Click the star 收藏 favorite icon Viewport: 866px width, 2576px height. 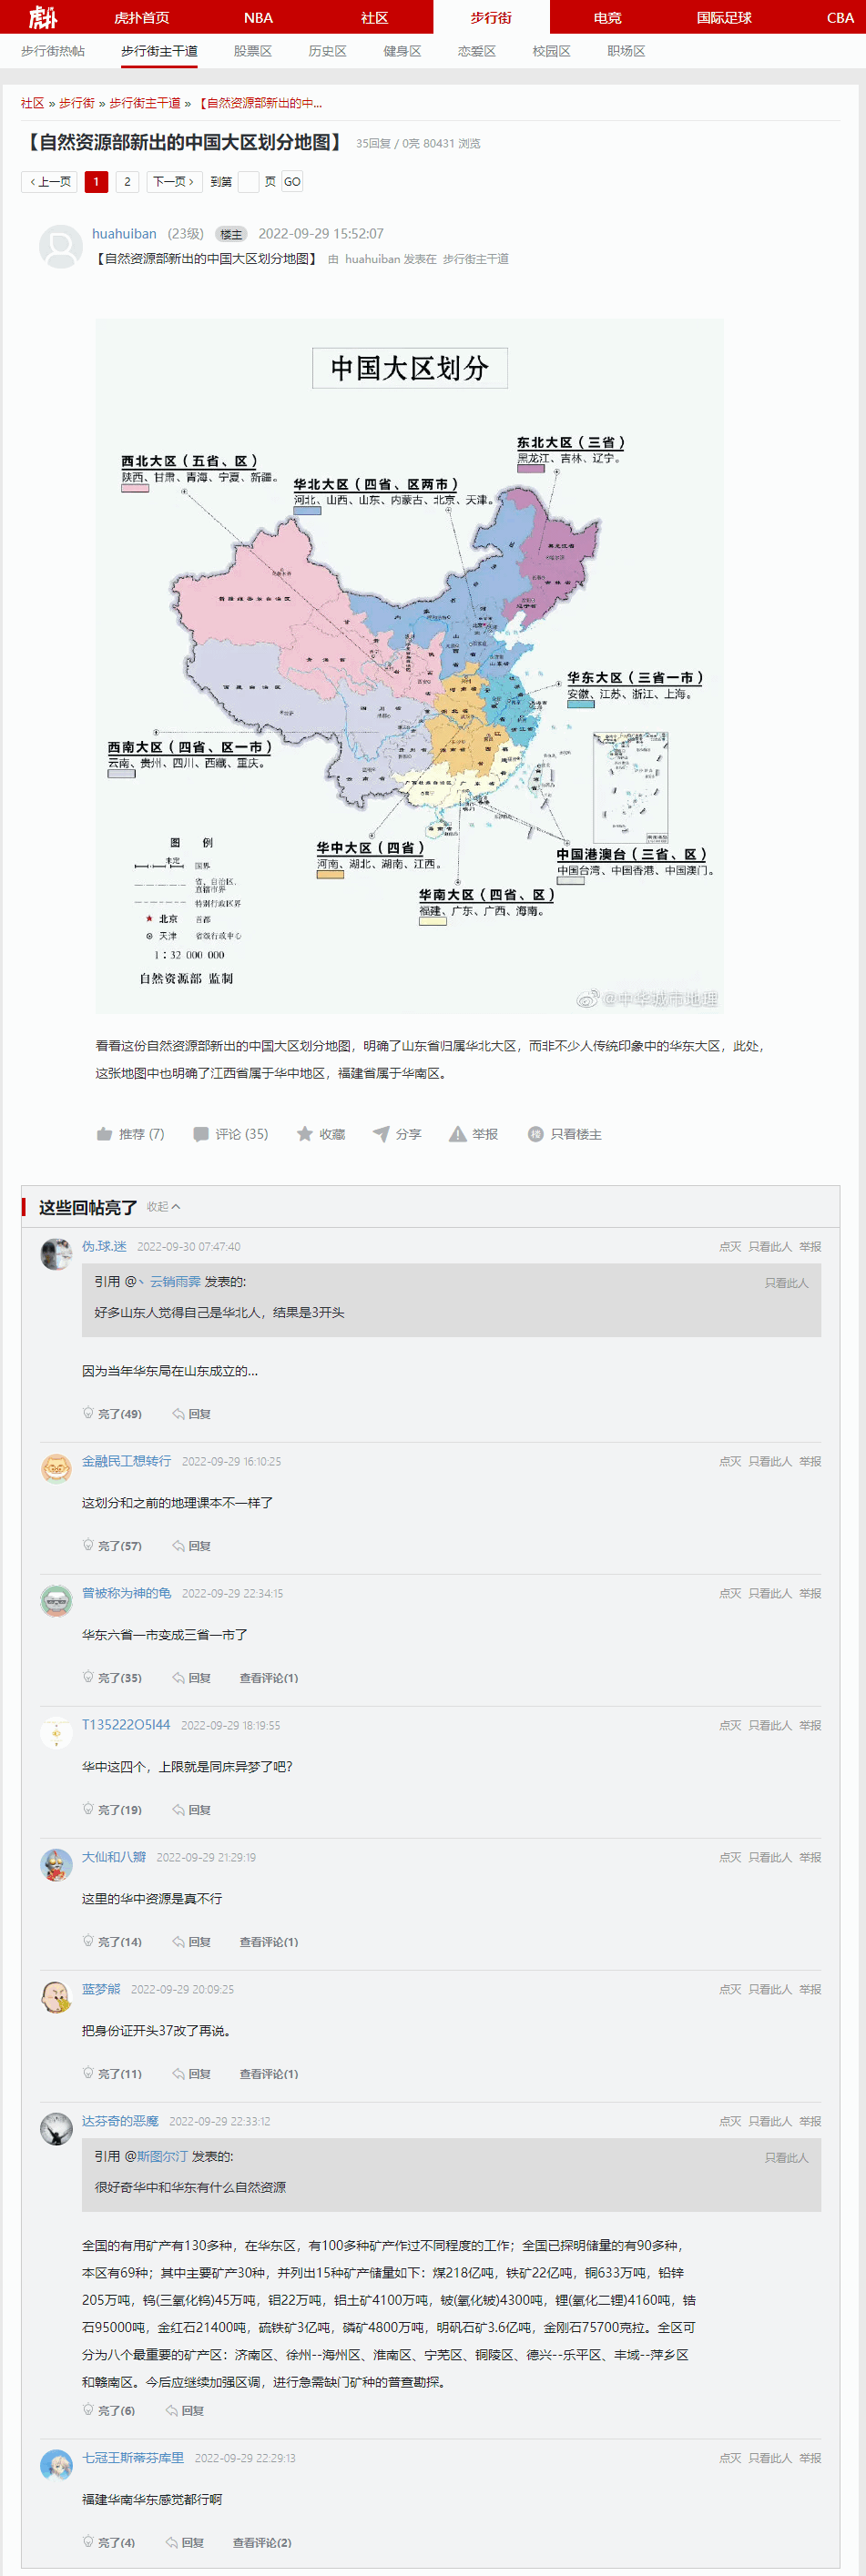point(305,1134)
